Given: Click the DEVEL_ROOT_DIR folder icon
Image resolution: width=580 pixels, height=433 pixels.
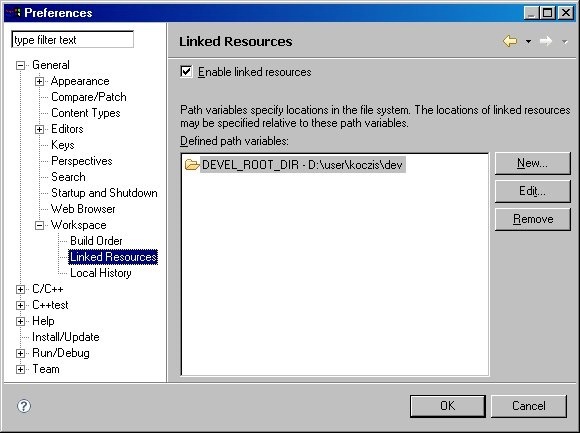Looking at the screenshot, I should [192, 165].
